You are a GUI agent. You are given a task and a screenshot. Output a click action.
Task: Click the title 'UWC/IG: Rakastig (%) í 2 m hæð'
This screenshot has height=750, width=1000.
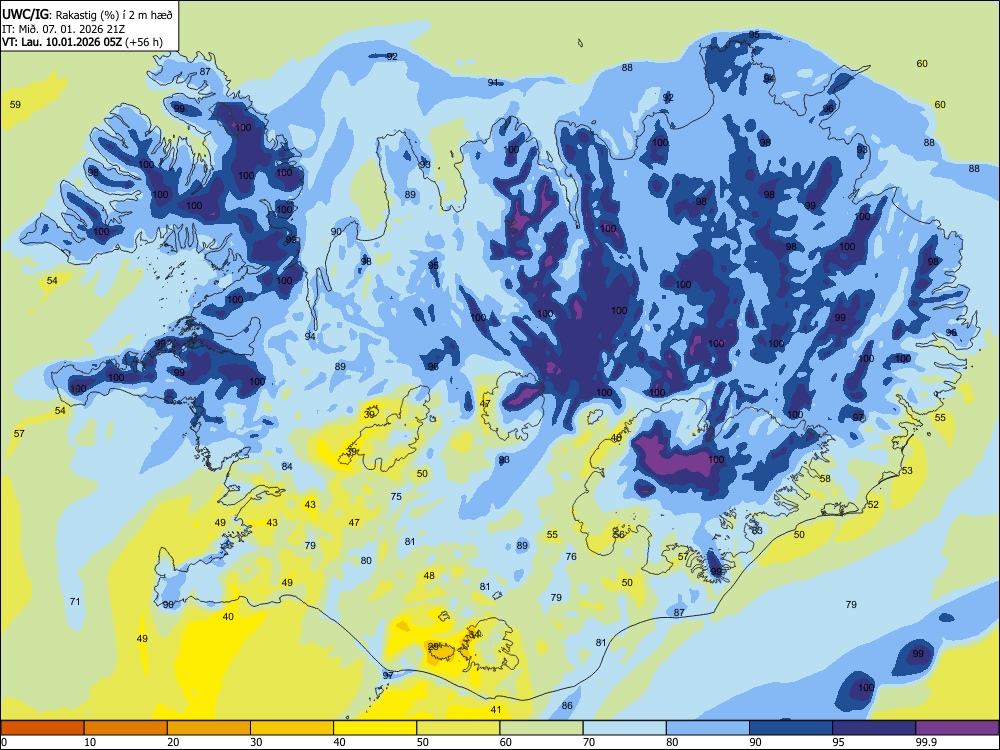pyautogui.click(x=87, y=14)
